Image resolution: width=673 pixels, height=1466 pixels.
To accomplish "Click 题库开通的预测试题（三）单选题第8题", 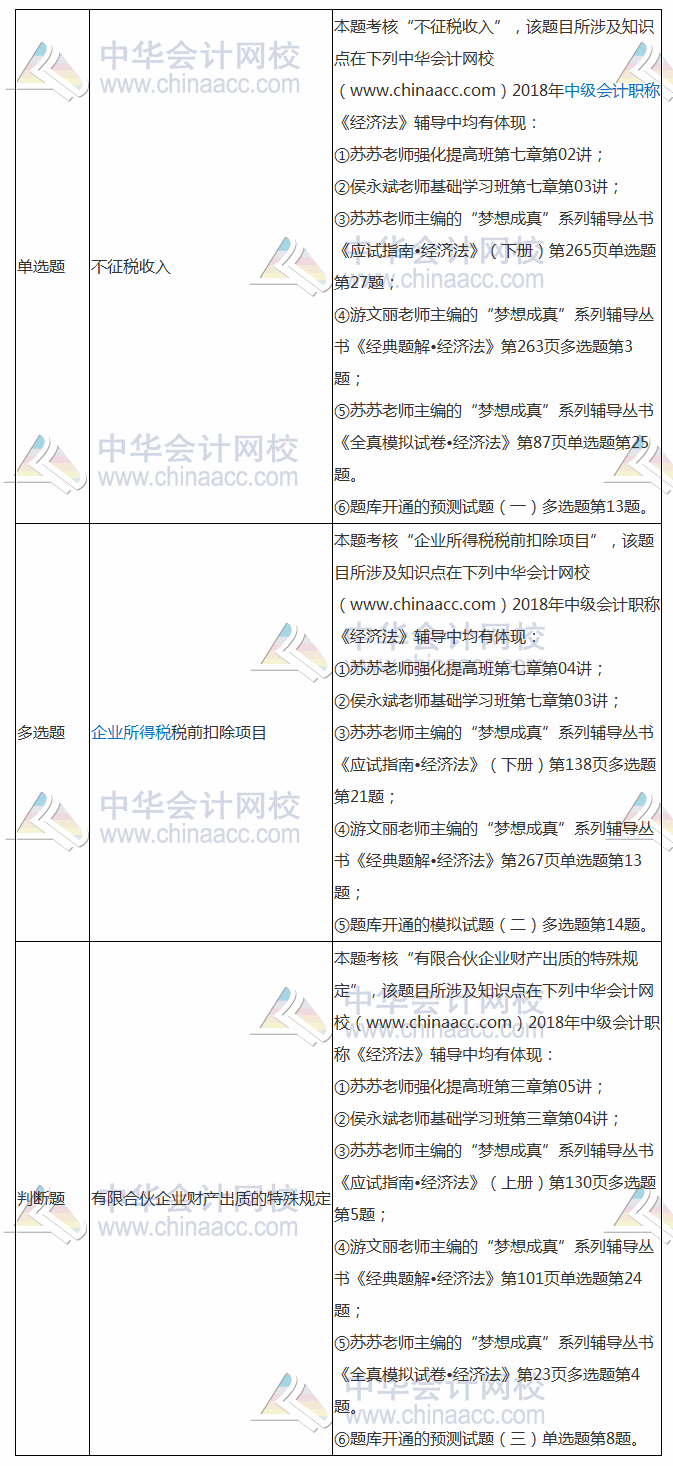I will click(488, 1439).
